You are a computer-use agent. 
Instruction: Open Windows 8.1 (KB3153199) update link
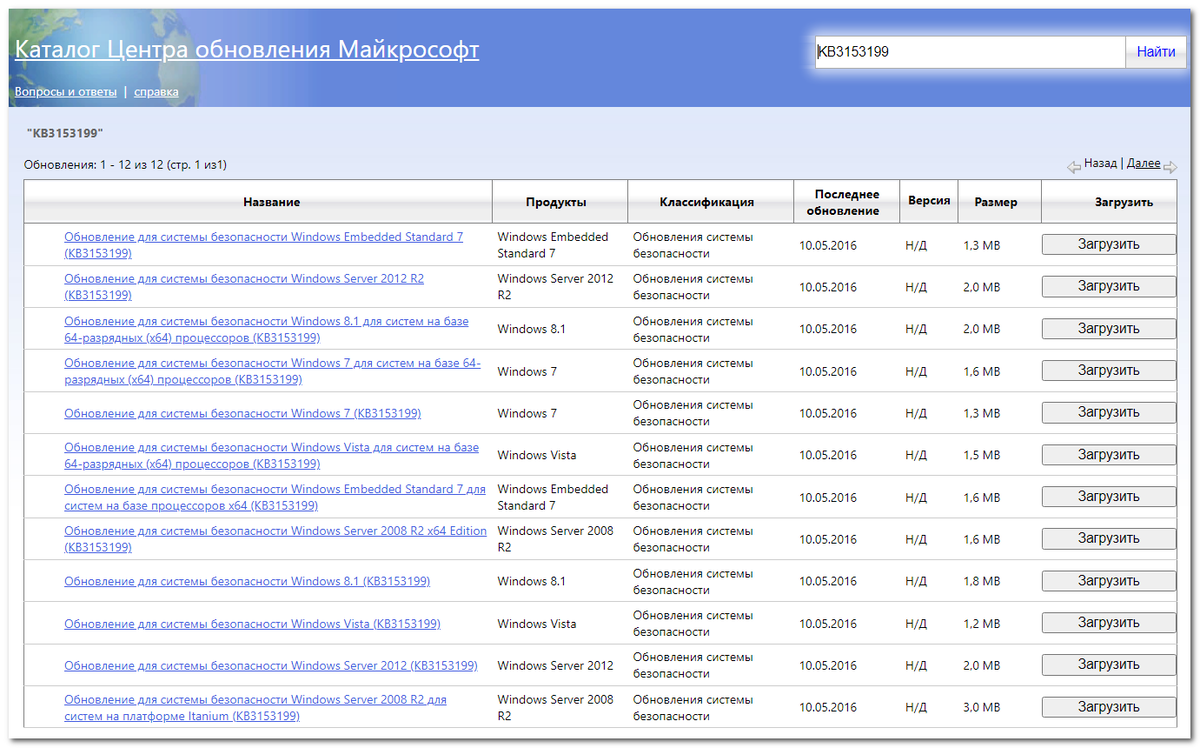pos(247,581)
